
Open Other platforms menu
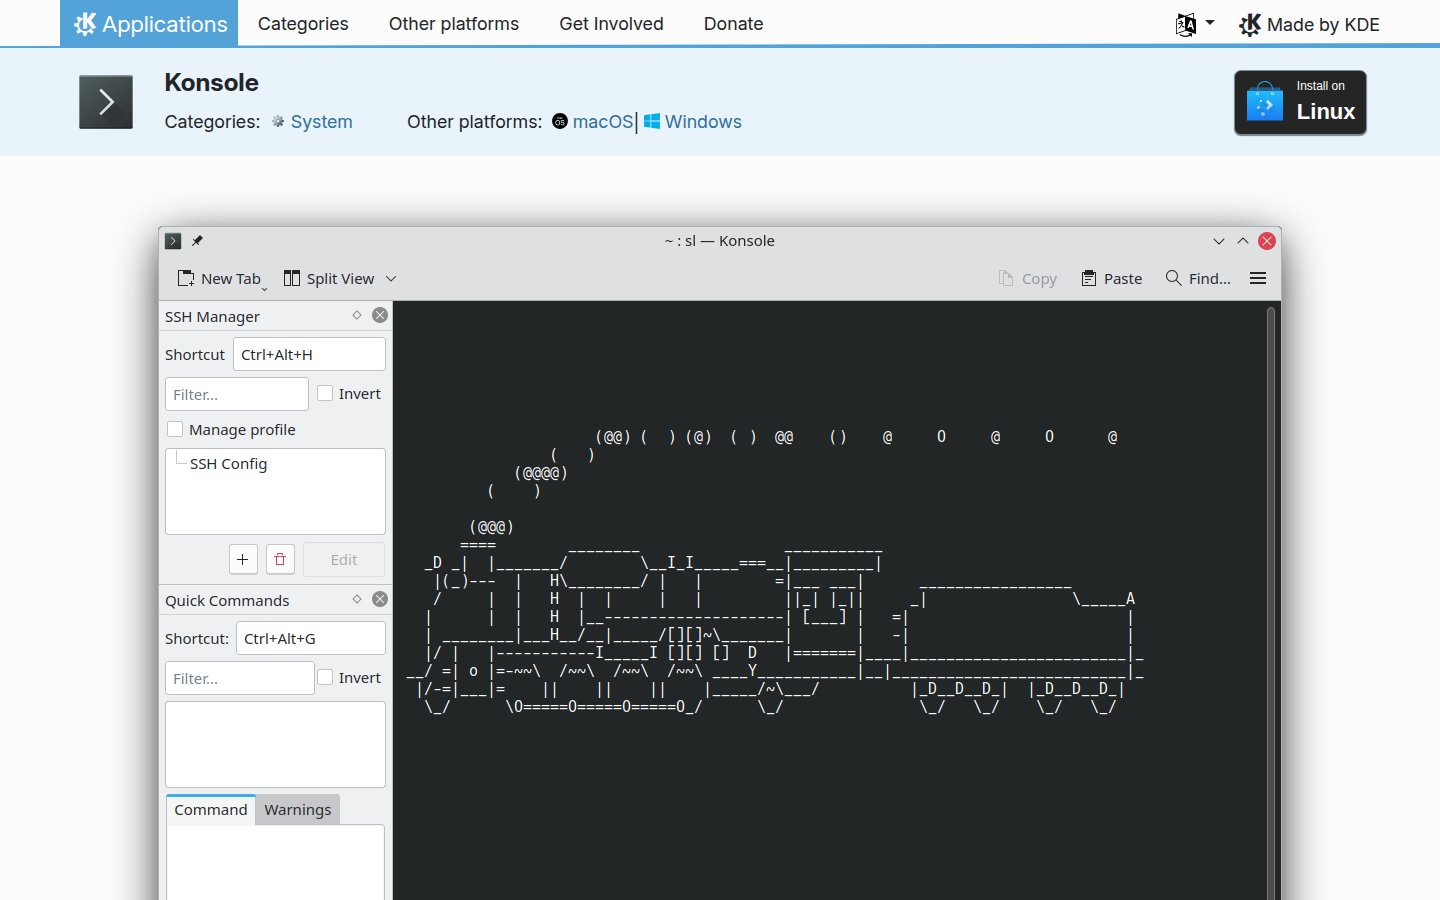pyautogui.click(x=454, y=23)
